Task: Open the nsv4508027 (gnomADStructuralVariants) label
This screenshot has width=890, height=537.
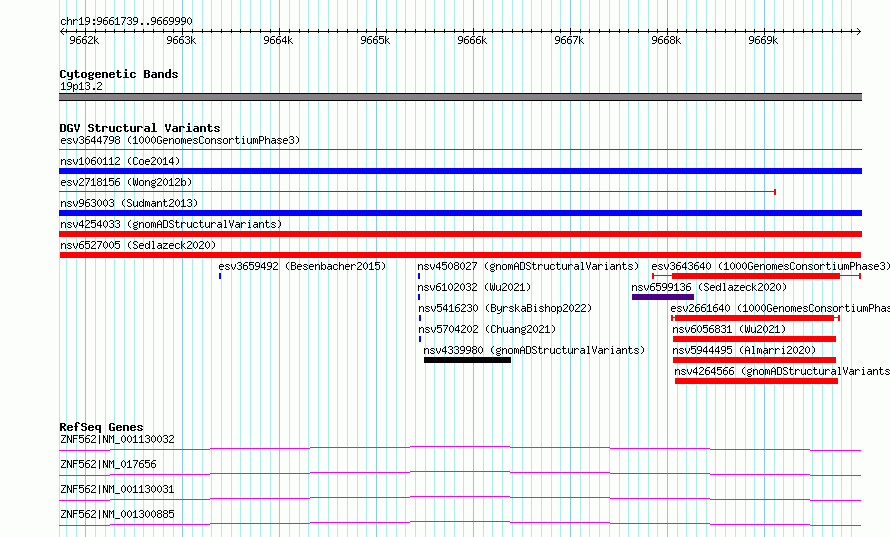Action: [528, 266]
